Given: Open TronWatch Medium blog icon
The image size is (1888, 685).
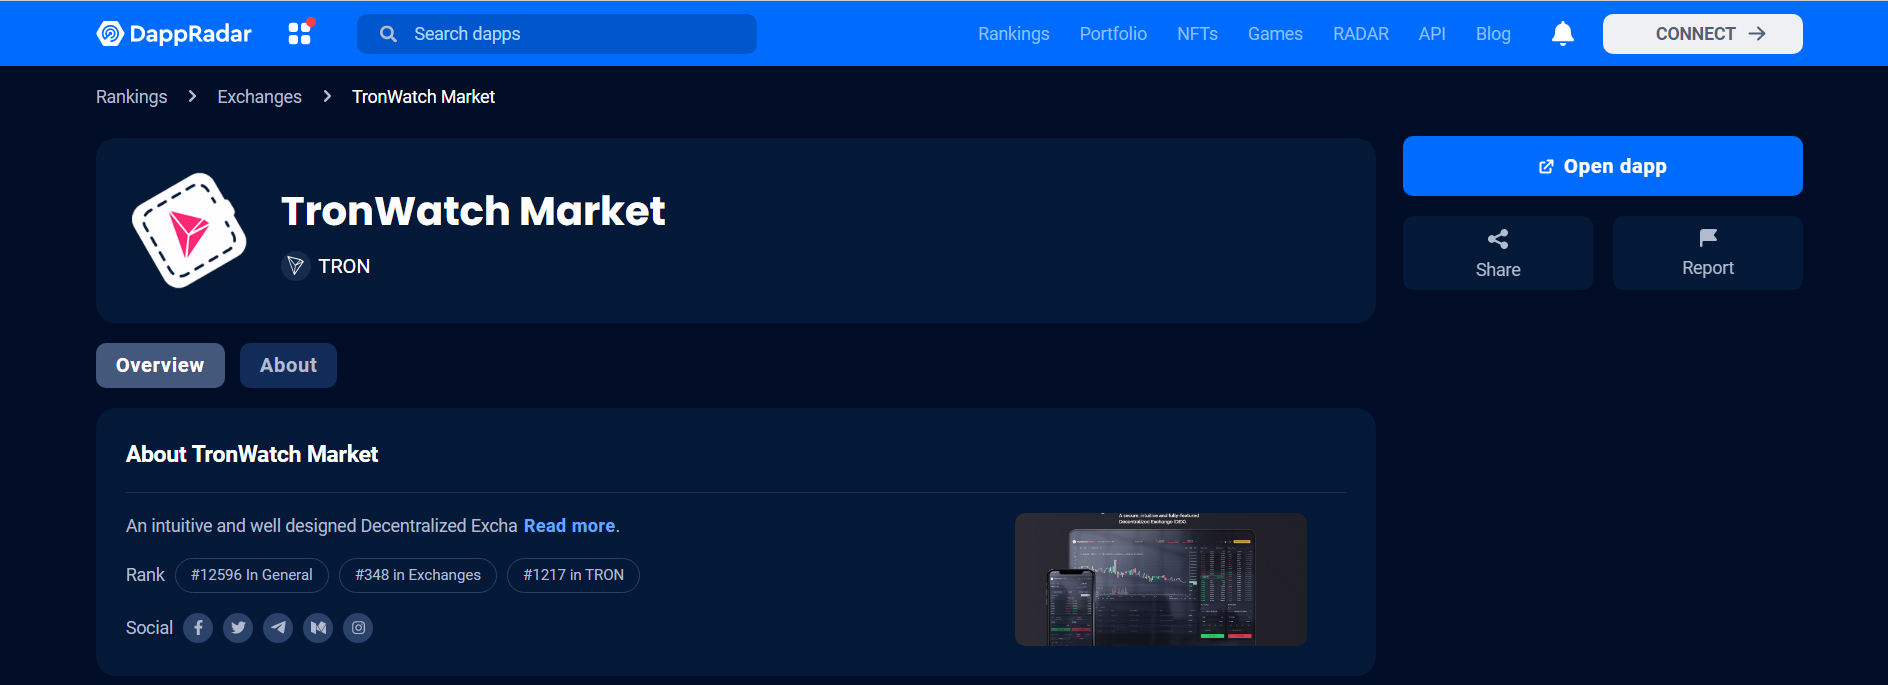Looking at the screenshot, I should pyautogui.click(x=318, y=628).
